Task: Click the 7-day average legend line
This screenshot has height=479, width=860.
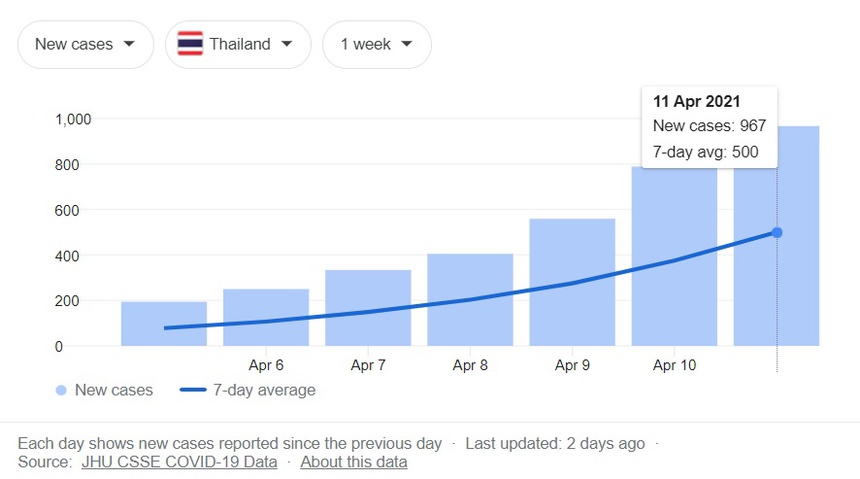Action: (193, 390)
